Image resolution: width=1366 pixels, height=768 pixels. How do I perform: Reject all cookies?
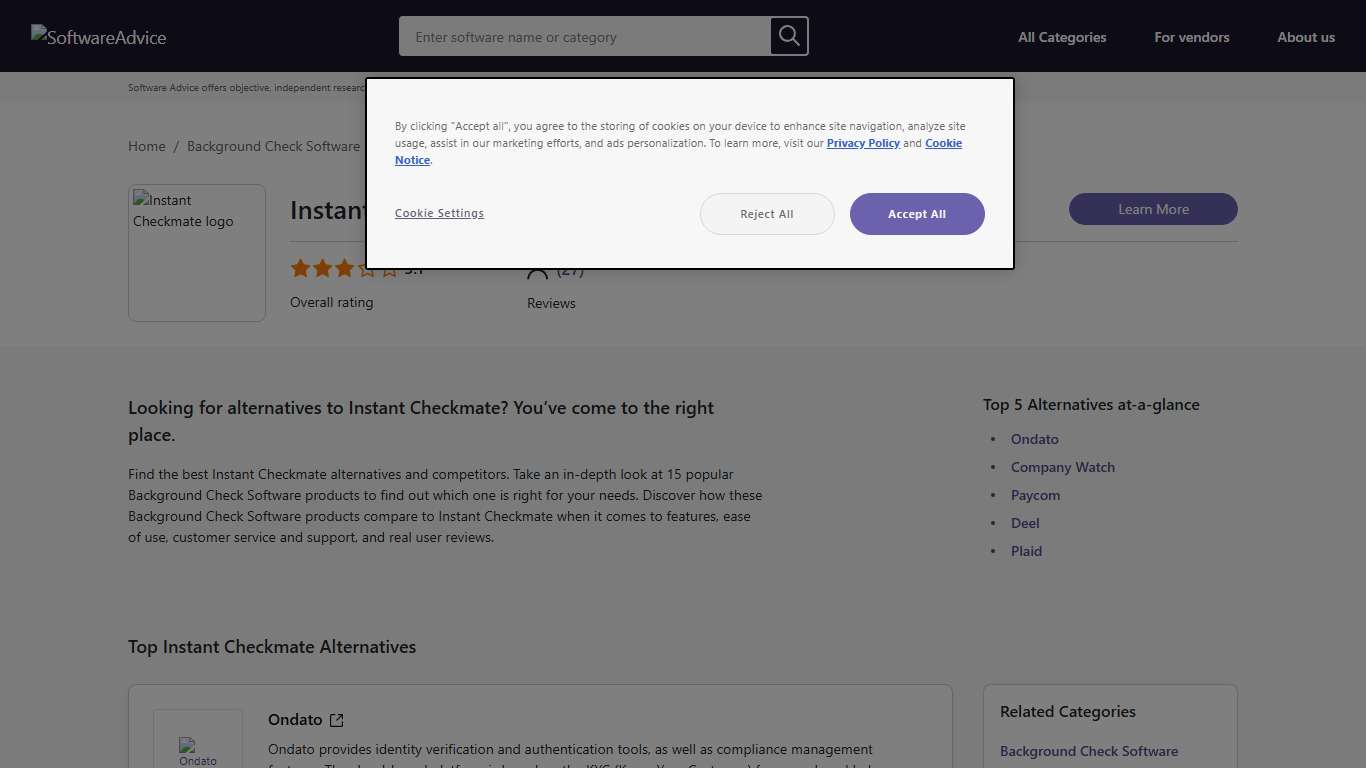click(x=766, y=213)
